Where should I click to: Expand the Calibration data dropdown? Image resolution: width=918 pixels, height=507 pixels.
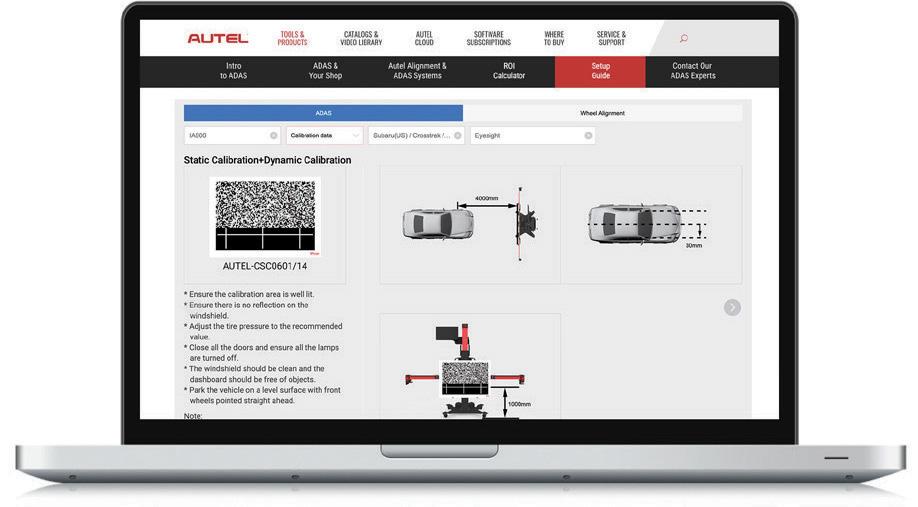tap(324, 135)
